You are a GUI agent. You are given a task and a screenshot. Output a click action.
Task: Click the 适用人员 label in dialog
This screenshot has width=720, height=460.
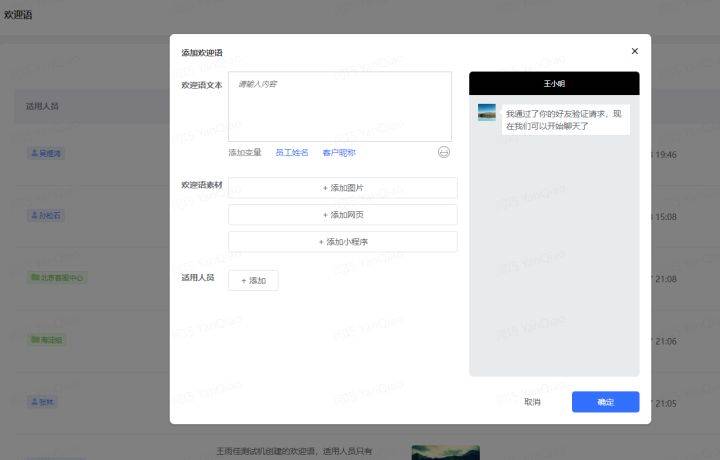[198, 277]
